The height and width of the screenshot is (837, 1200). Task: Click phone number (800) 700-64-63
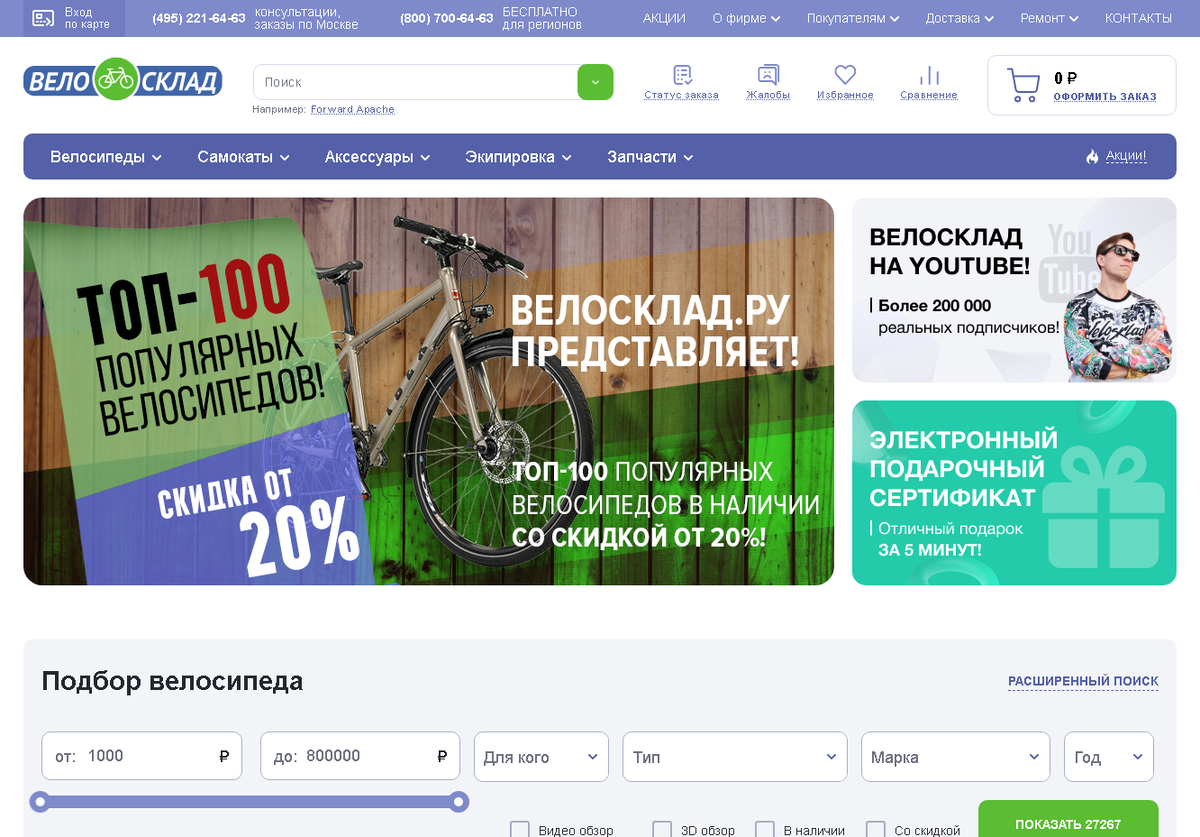[x=446, y=18]
